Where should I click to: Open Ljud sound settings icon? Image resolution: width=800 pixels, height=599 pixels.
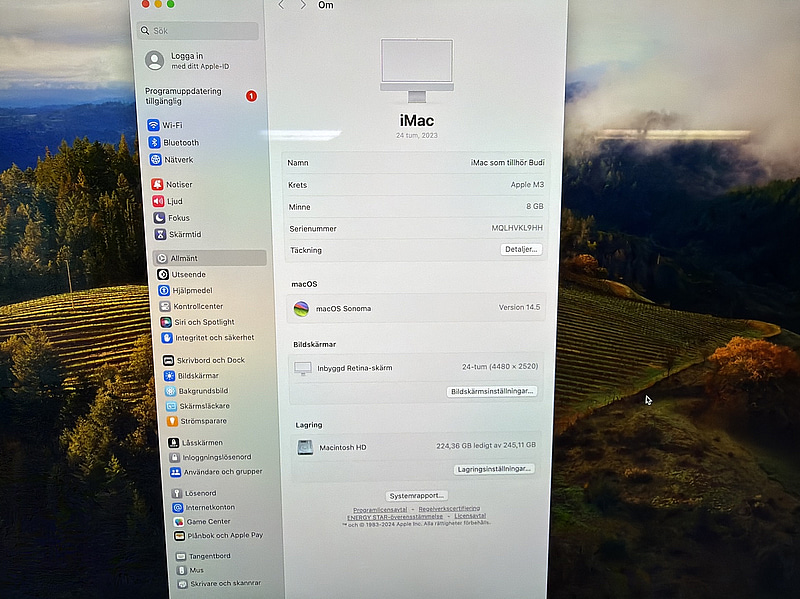pyautogui.click(x=158, y=201)
